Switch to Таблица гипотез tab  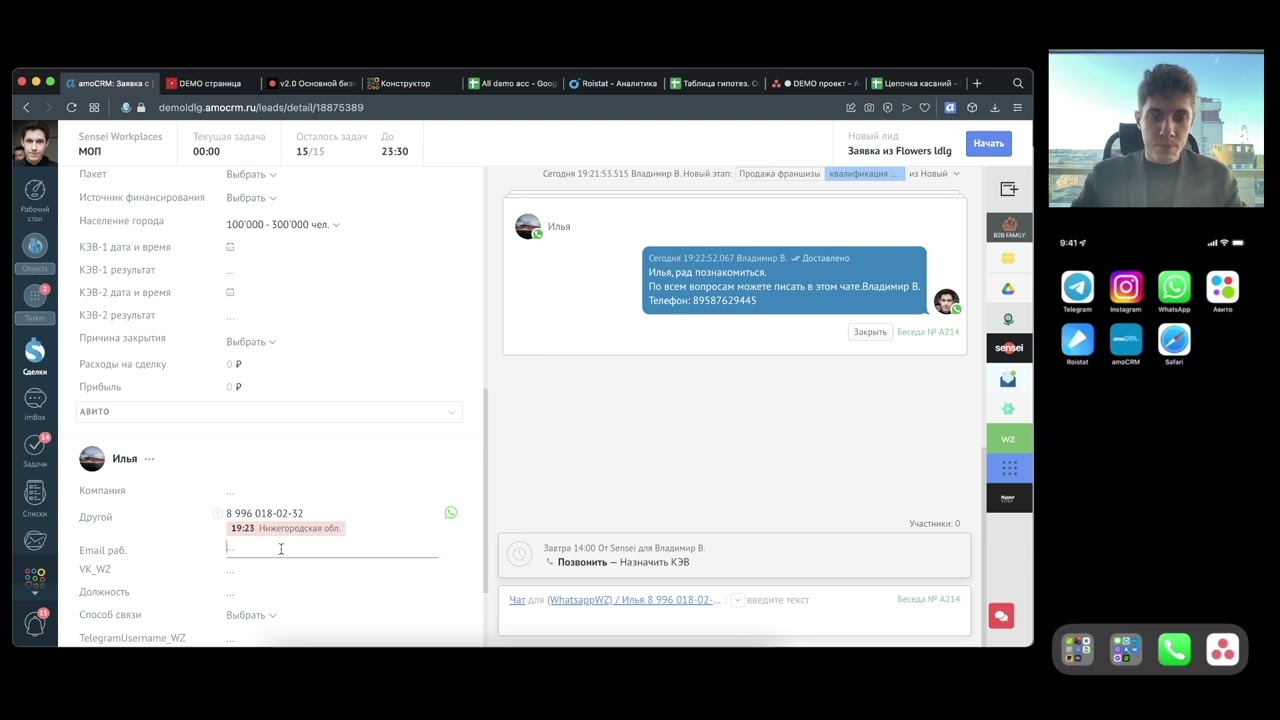point(715,83)
